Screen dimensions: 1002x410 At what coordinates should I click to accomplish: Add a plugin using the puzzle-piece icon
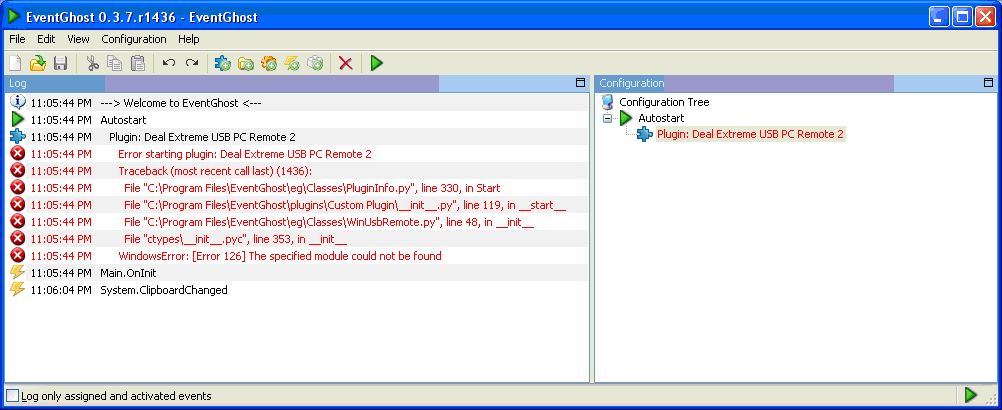[222, 63]
